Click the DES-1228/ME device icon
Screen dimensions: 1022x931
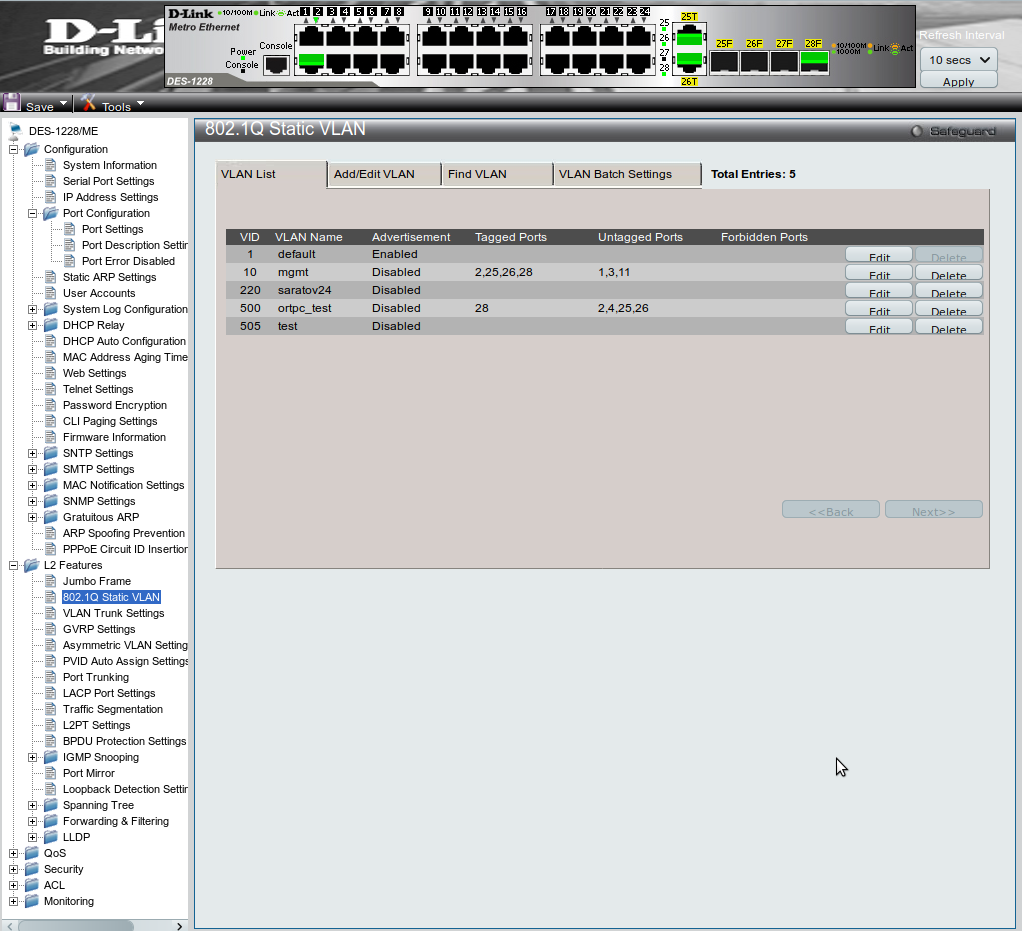(14, 130)
